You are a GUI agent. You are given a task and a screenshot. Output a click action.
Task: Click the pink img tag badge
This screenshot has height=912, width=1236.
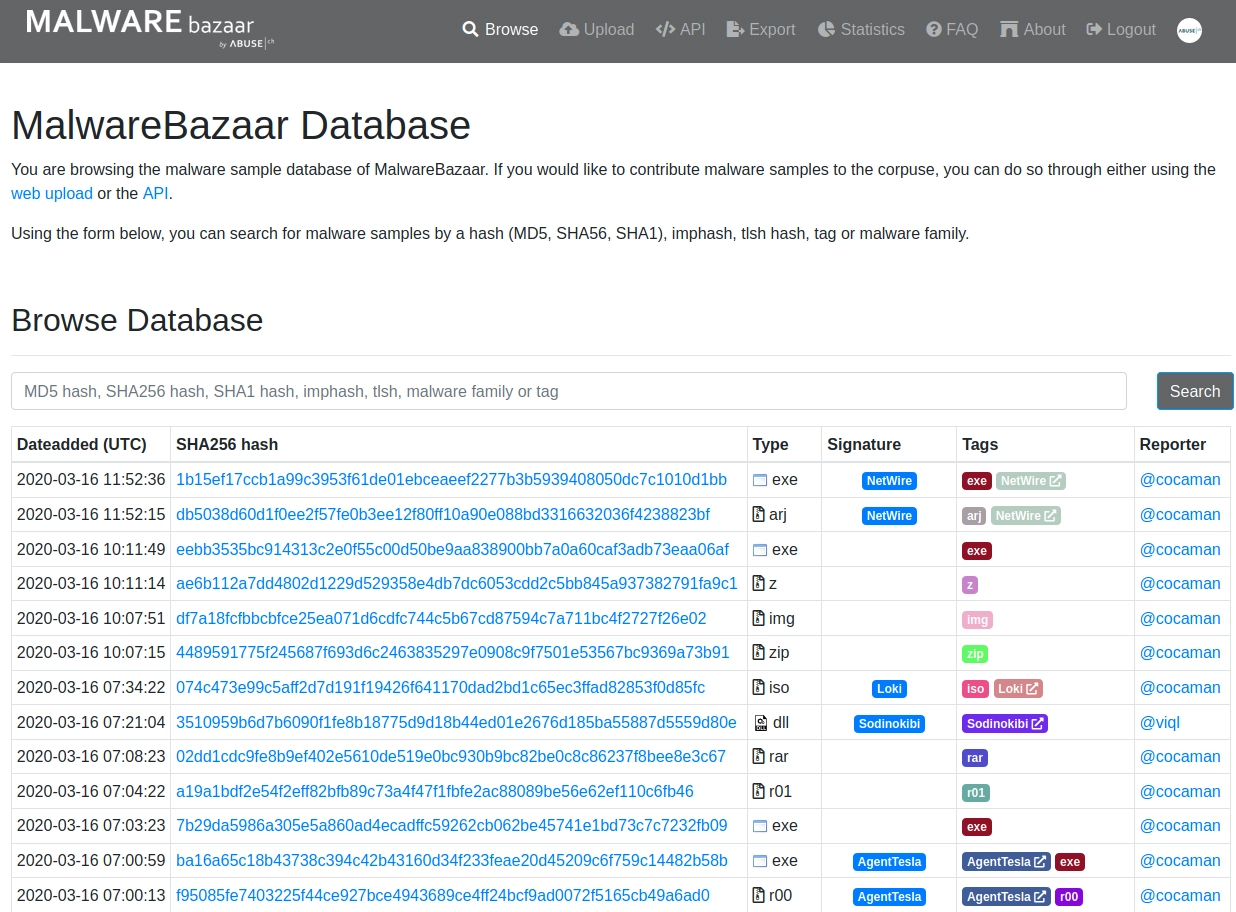pyautogui.click(x=977, y=620)
